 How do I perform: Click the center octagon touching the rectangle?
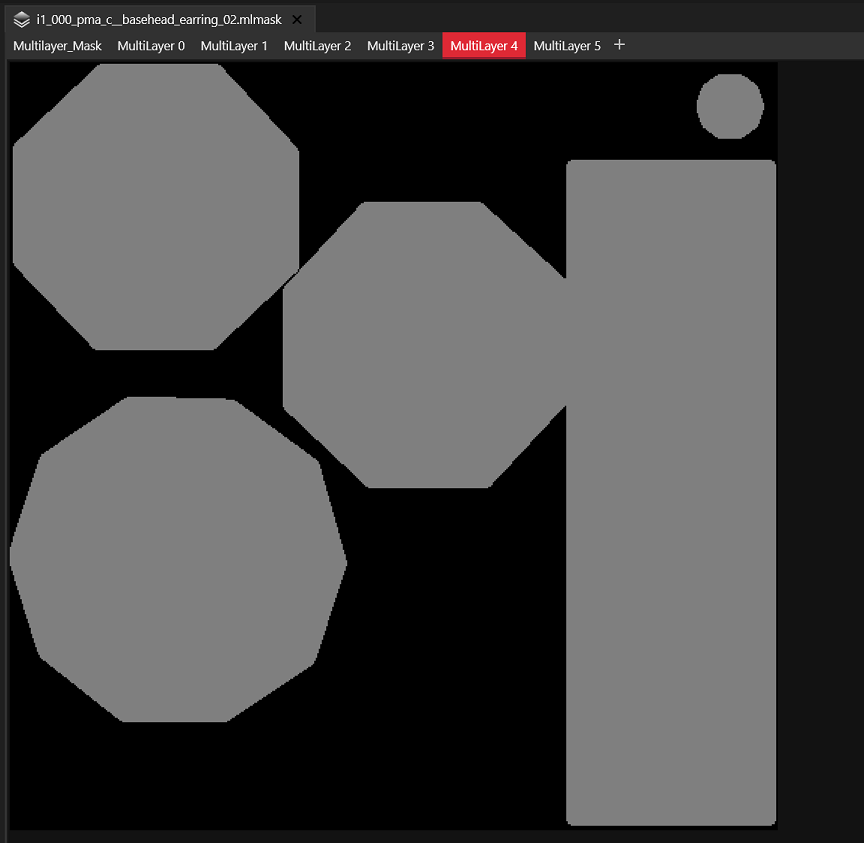pos(424,345)
